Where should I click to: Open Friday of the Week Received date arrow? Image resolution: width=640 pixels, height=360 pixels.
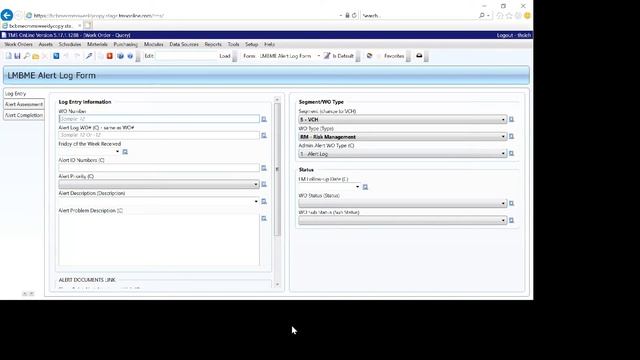(118, 151)
